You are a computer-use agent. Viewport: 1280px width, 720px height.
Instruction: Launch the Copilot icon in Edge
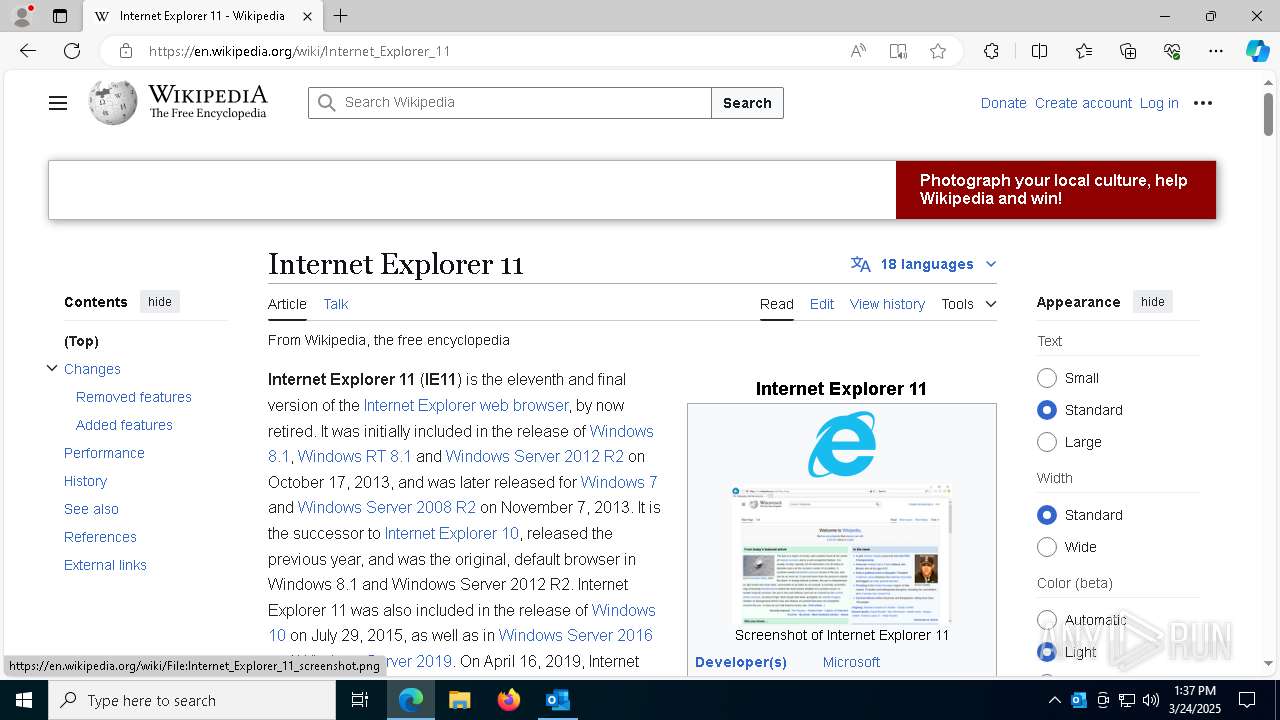pyautogui.click(x=1257, y=51)
